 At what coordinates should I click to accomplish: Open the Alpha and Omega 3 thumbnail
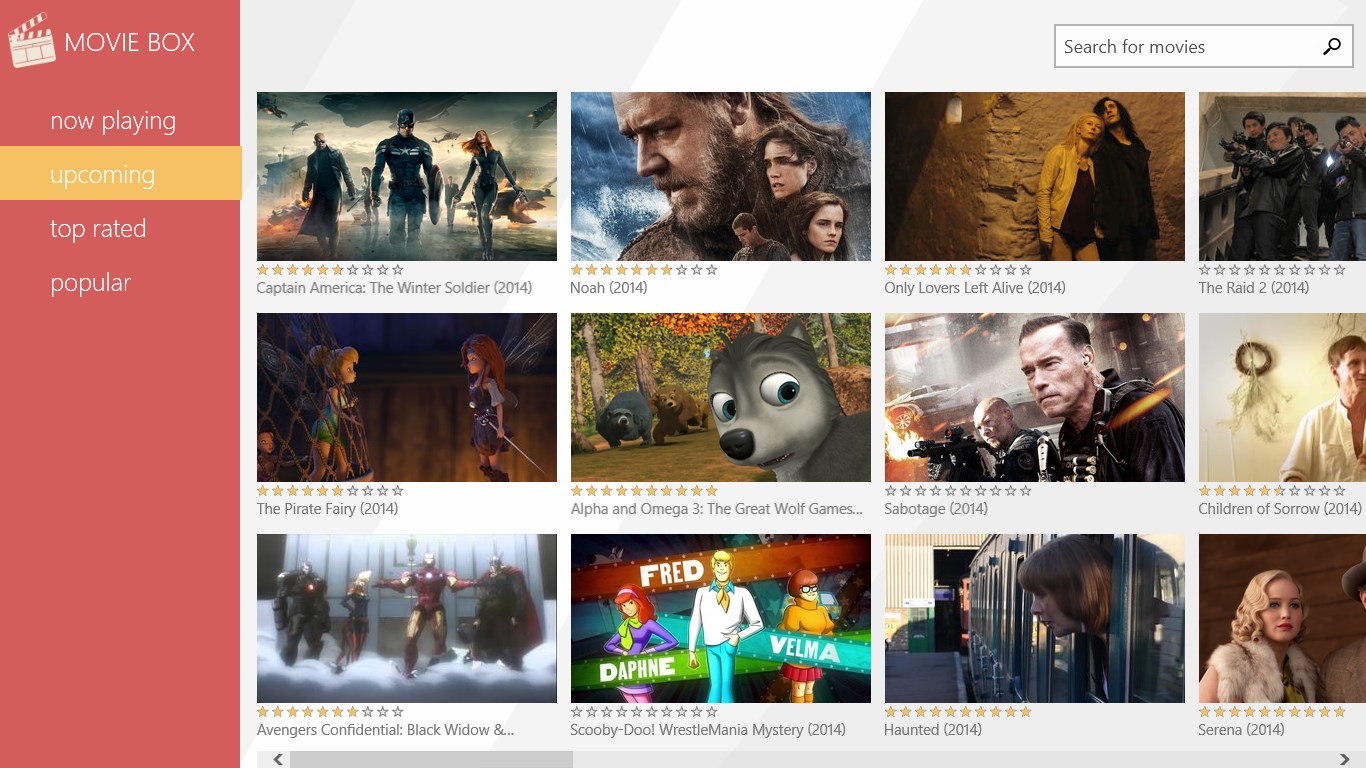click(x=721, y=397)
